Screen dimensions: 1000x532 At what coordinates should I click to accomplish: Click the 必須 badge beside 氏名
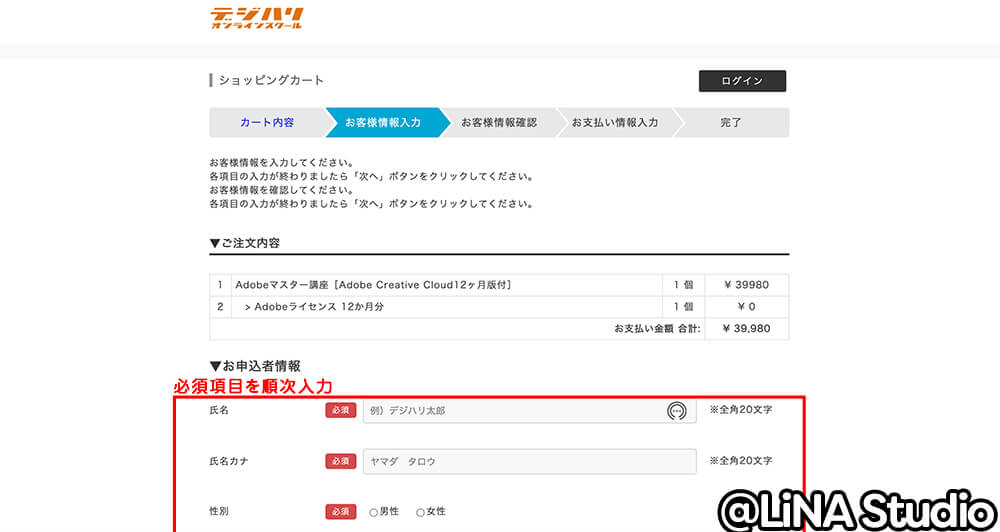(x=340, y=410)
